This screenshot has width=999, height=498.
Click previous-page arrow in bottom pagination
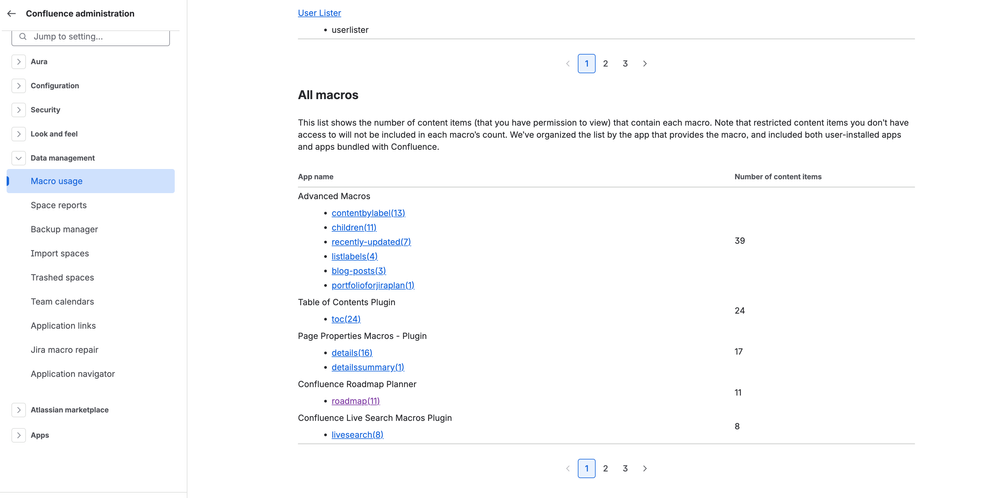pos(568,469)
